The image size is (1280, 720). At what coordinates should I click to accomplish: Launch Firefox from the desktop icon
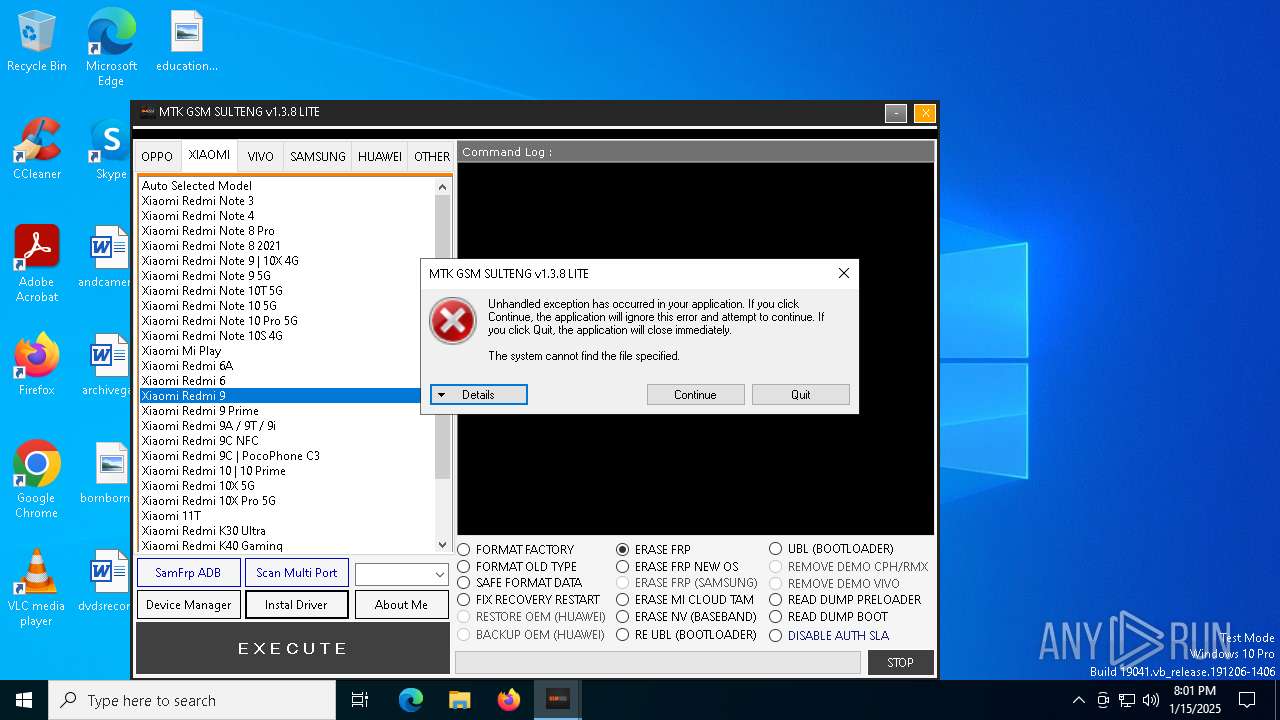click(x=37, y=364)
